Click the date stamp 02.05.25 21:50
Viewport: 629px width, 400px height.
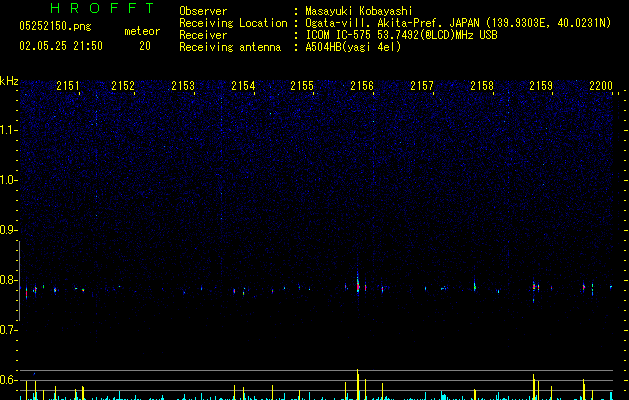pyautogui.click(x=61, y=46)
